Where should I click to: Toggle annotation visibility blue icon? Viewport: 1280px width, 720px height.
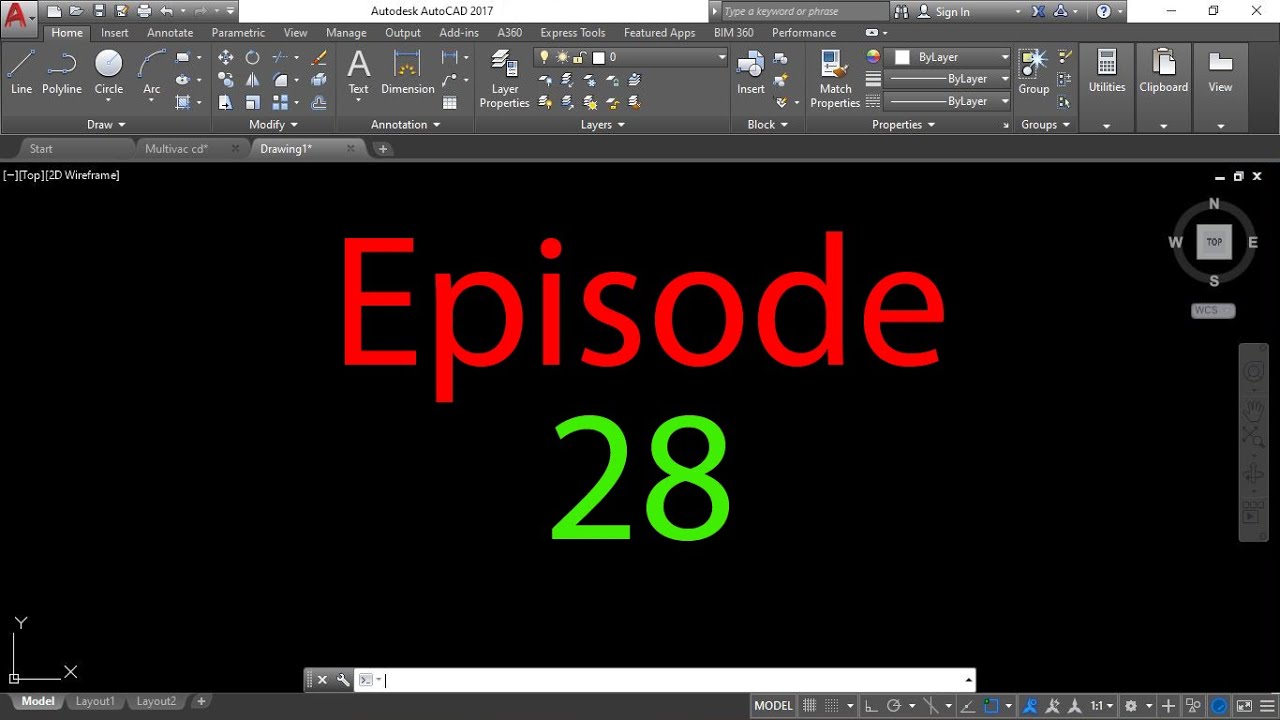[x=1029, y=706]
